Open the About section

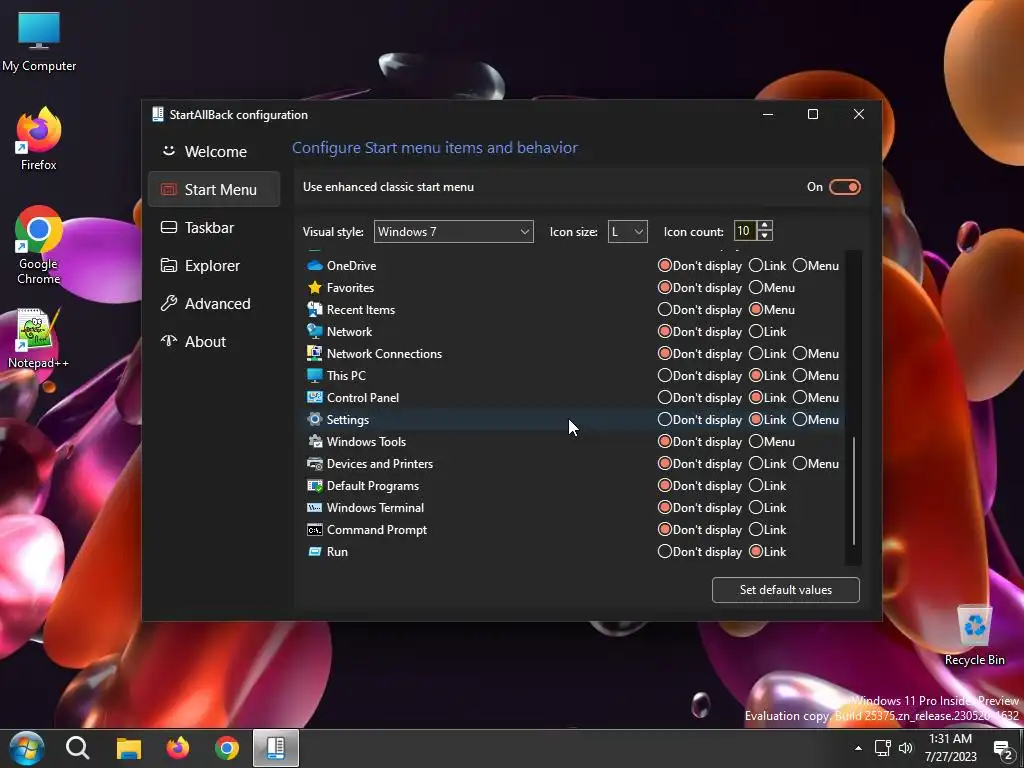(x=214, y=342)
